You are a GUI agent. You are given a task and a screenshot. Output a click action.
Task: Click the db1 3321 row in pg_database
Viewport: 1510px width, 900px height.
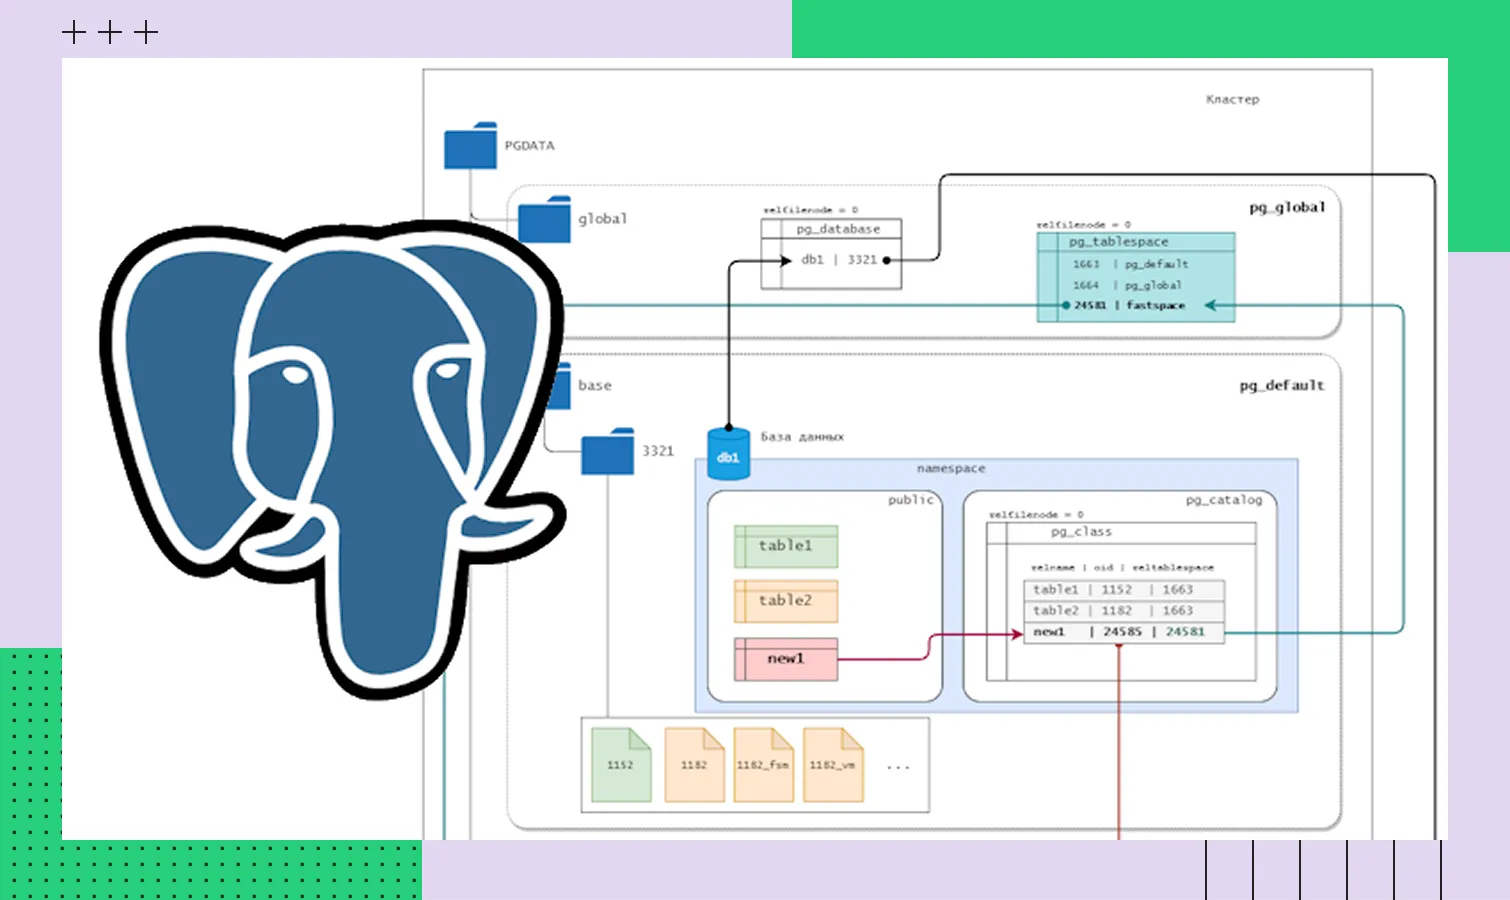[838, 260]
